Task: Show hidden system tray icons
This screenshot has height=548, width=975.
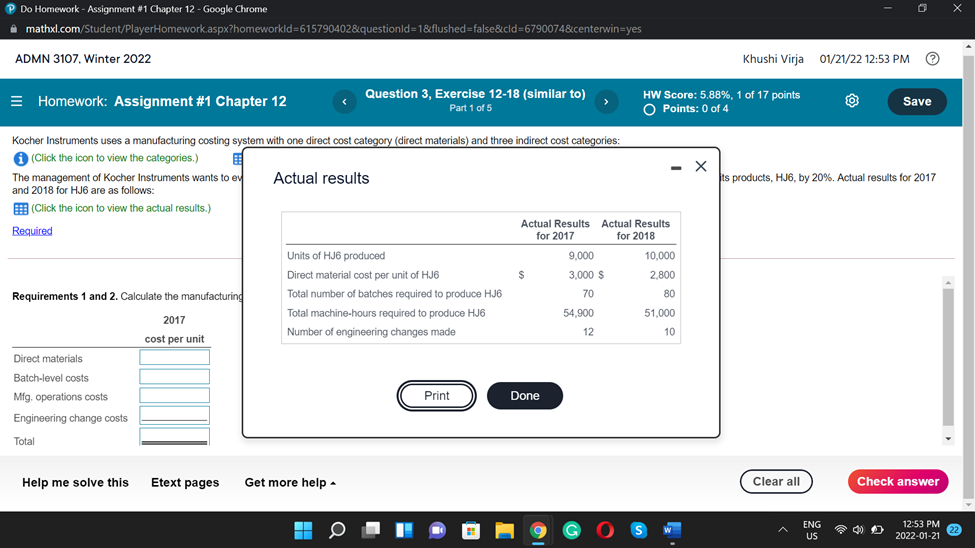Action: 783,530
